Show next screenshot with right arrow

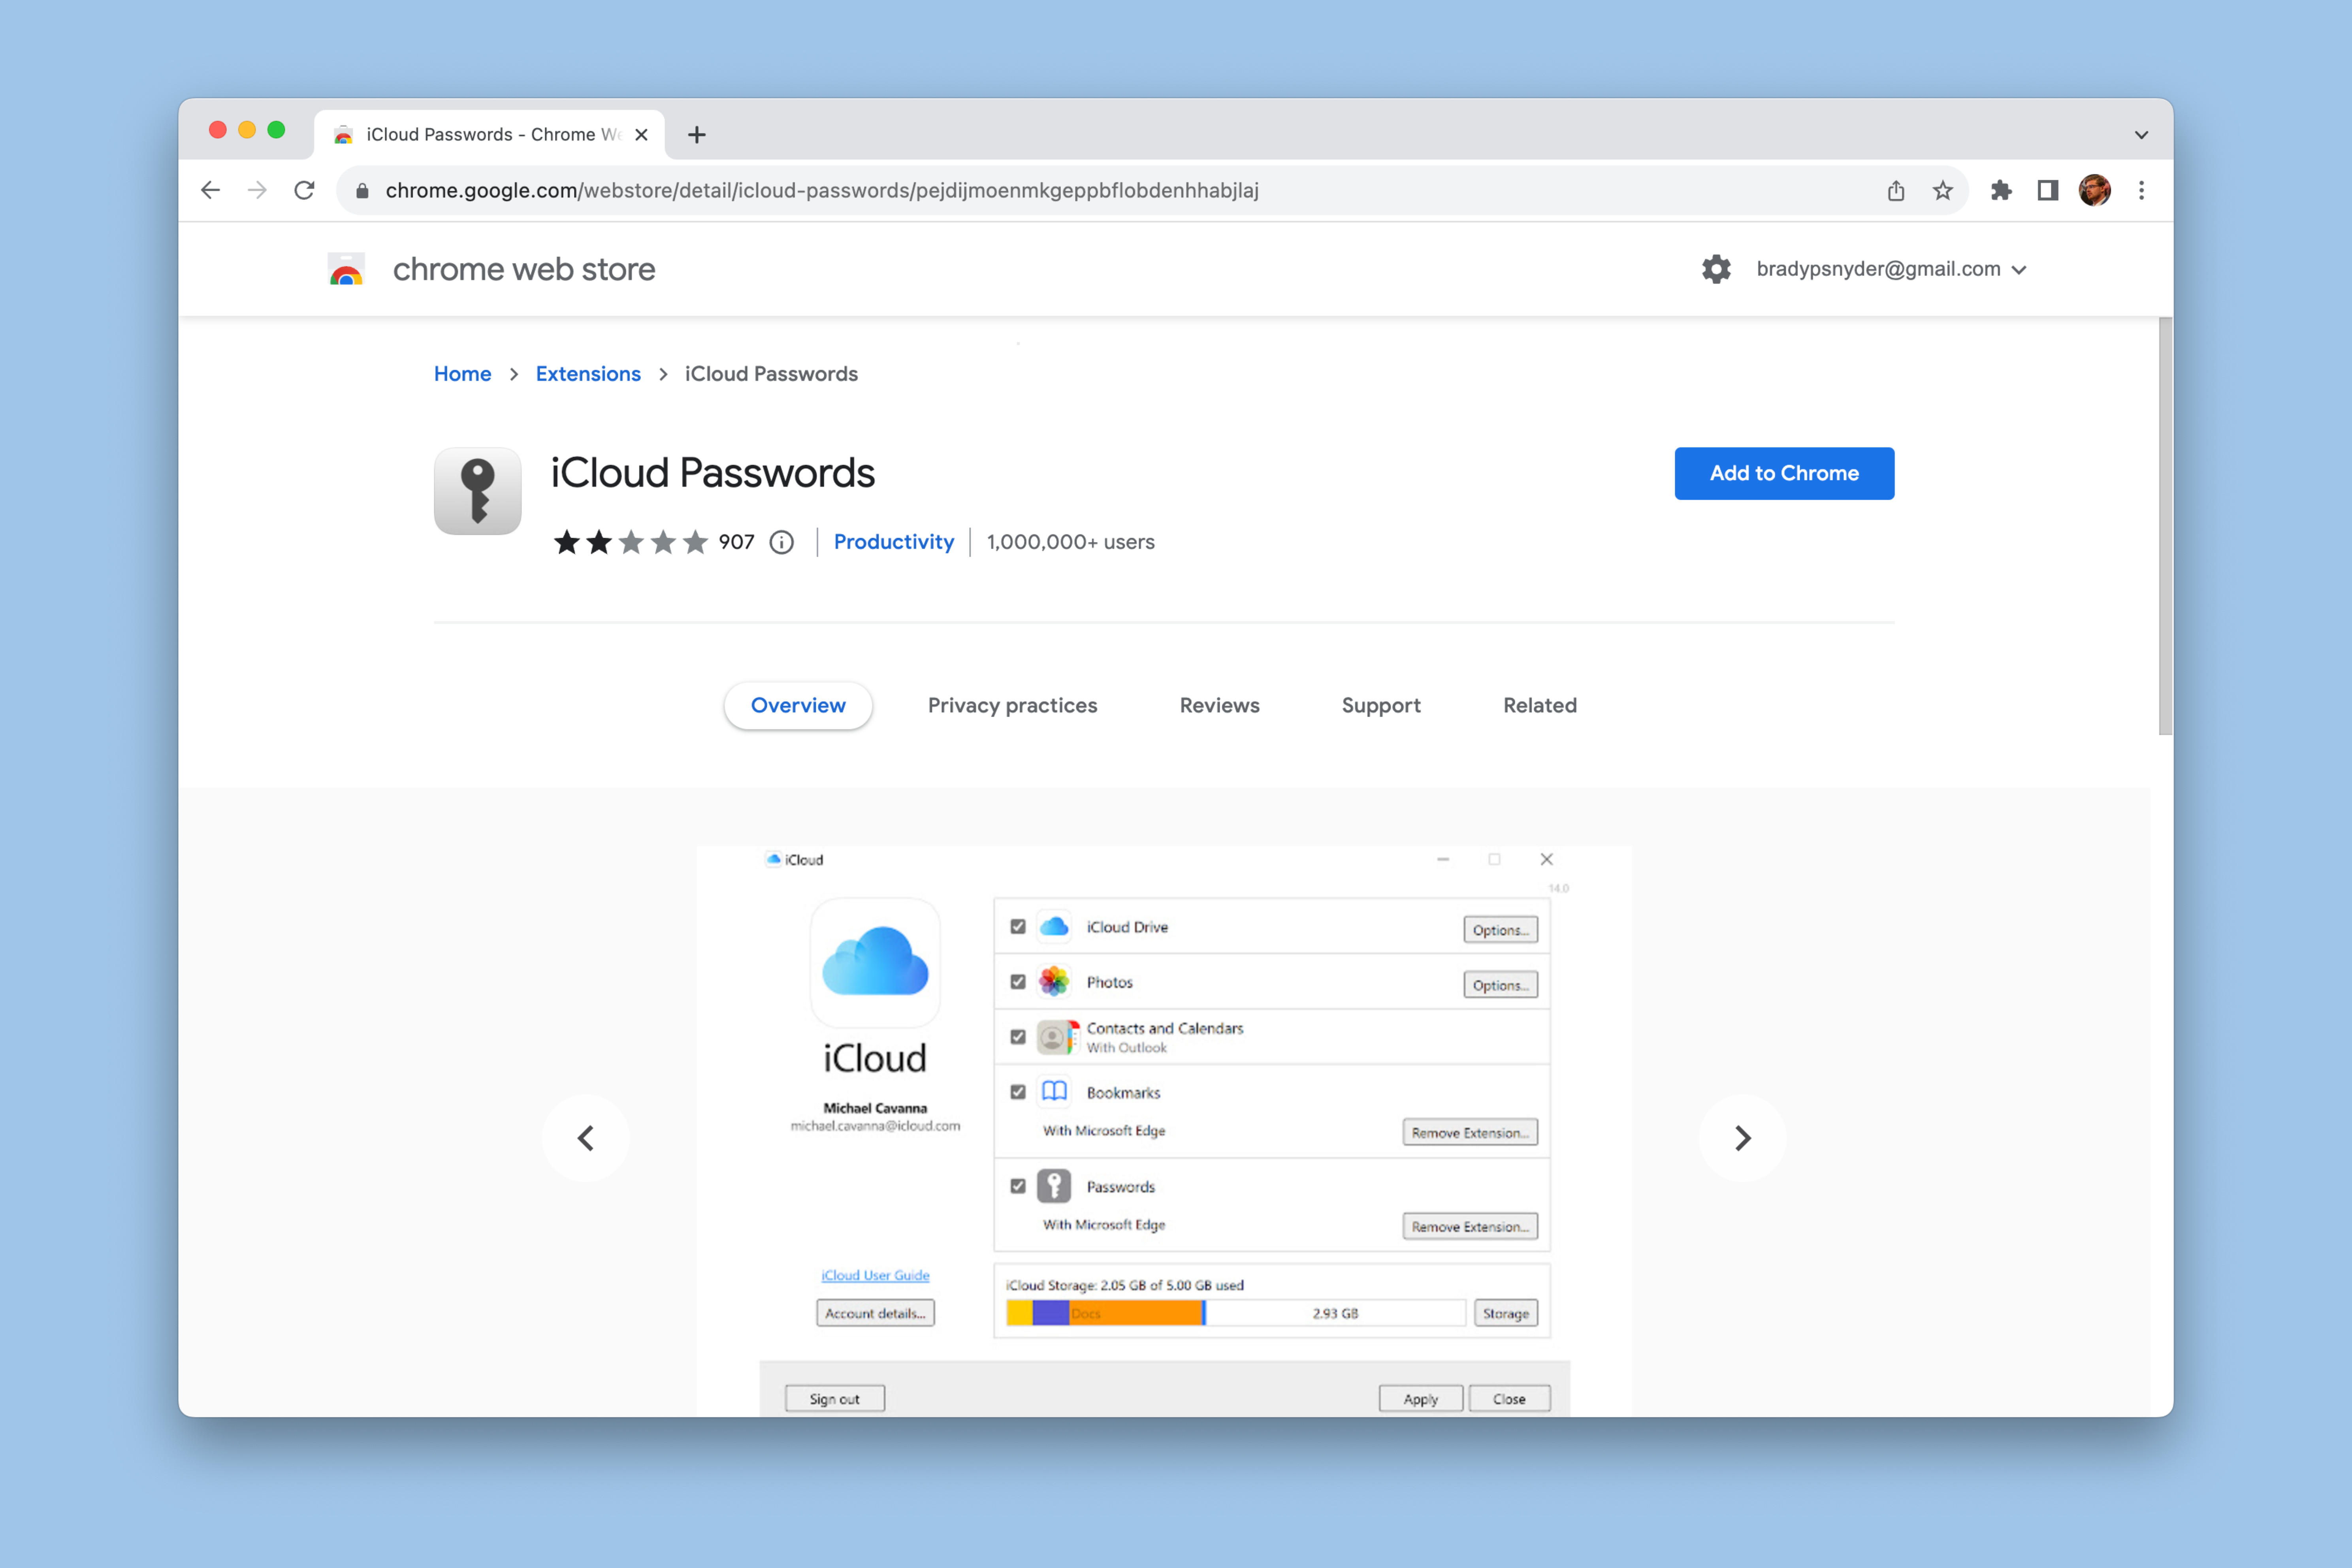click(1742, 1138)
